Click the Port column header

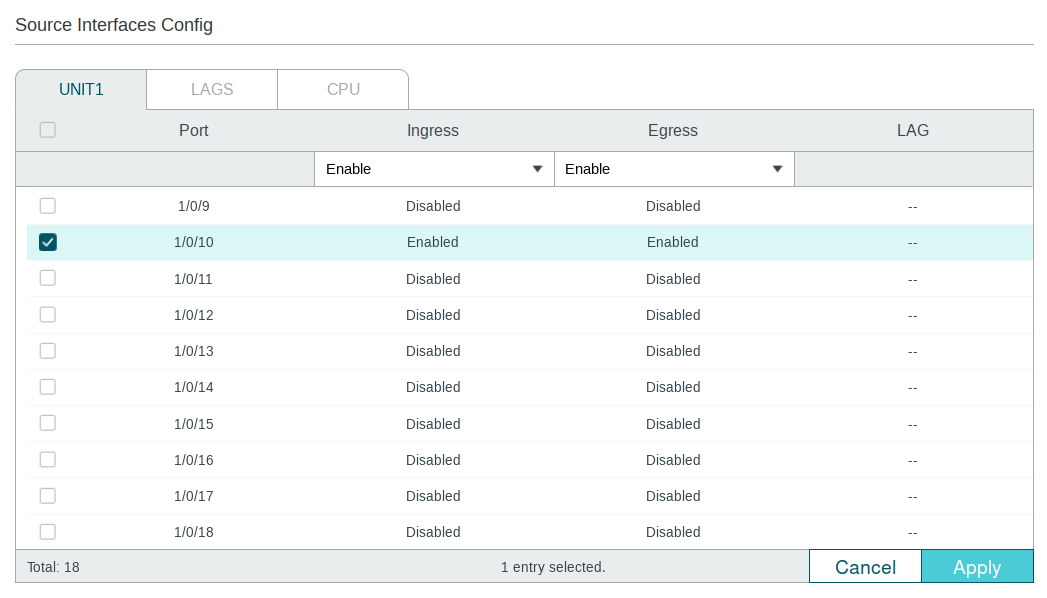click(194, 130)
